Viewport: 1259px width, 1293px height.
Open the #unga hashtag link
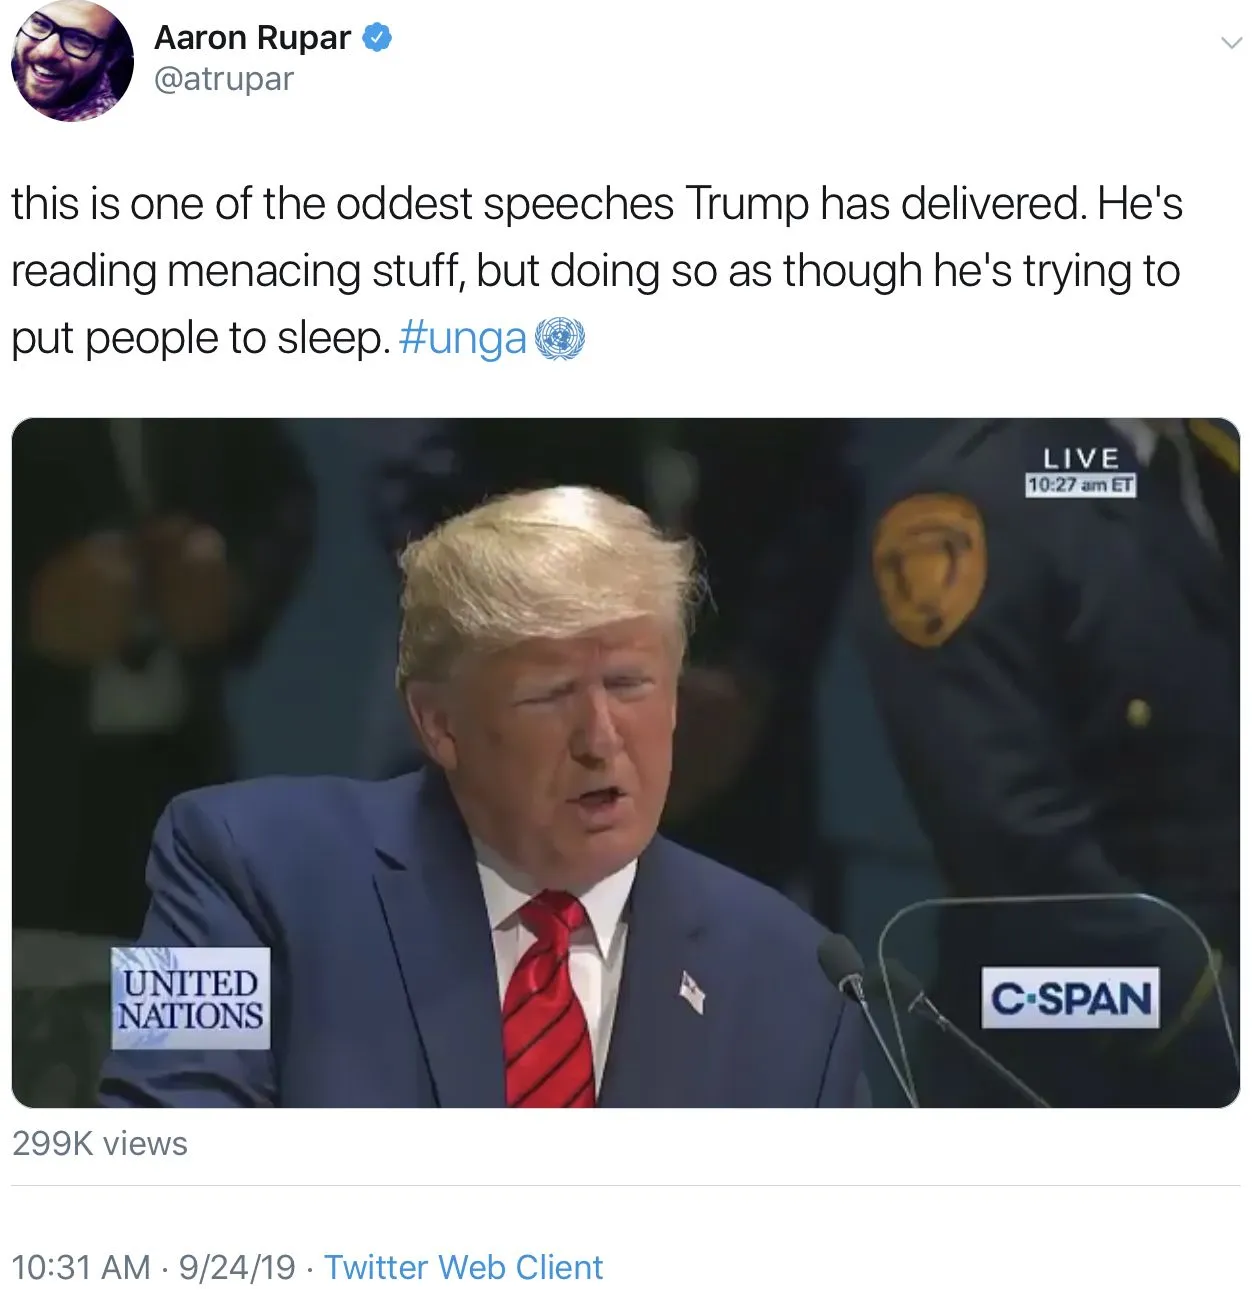pyautogui.click(x=462, y=339)
